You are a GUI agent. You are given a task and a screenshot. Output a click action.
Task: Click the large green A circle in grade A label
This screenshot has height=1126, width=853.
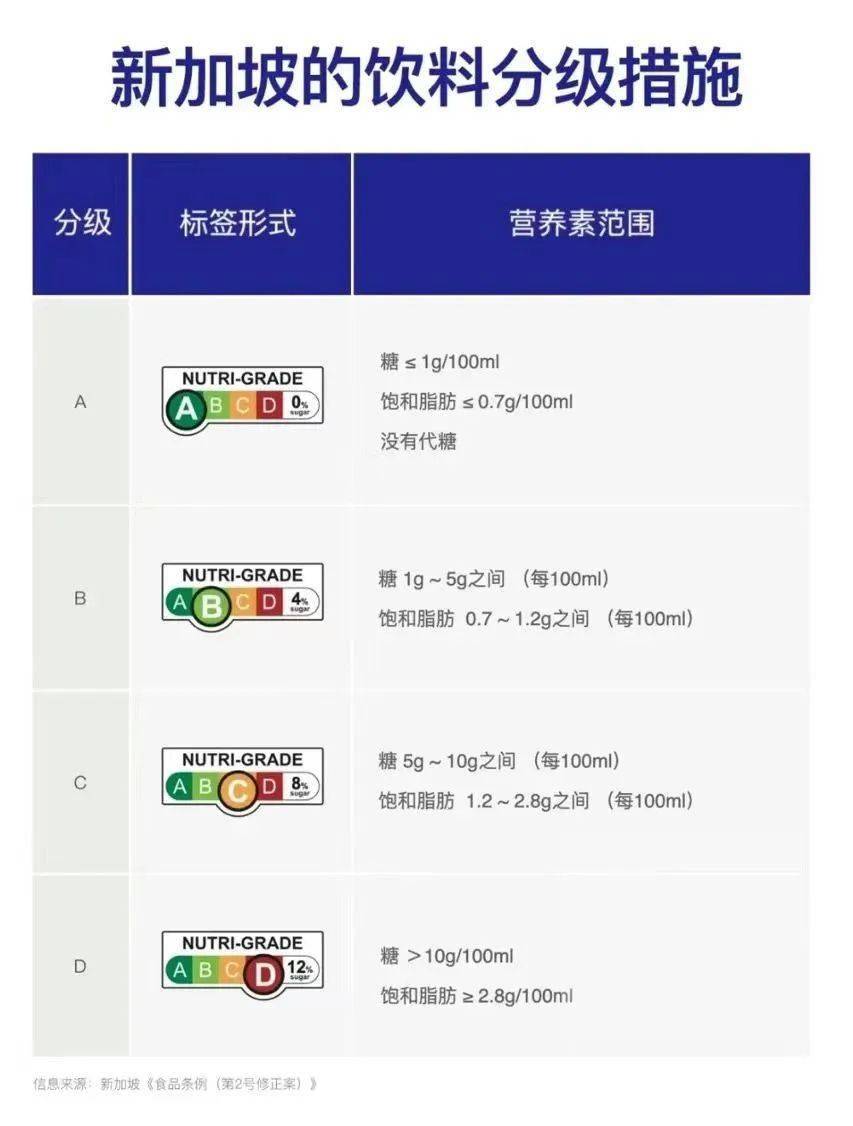[x=185, y=409]
